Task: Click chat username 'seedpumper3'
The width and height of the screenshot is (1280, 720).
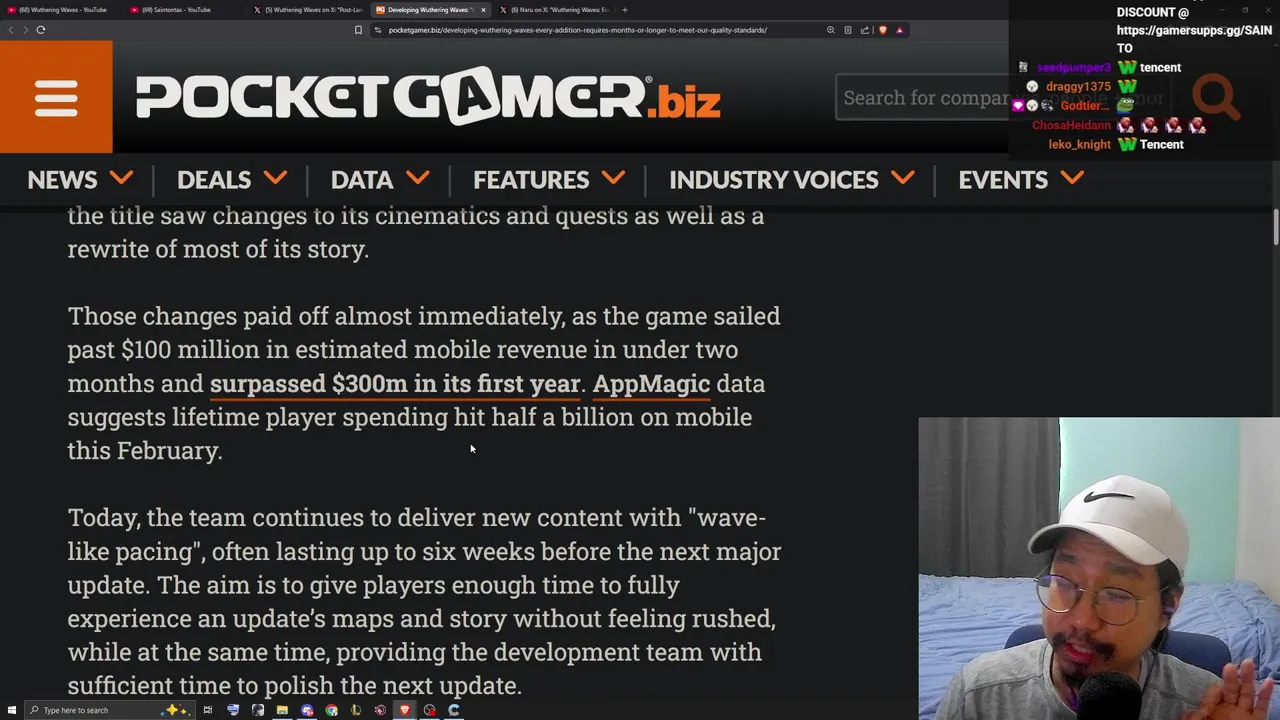Action: (x=1073, y=68)
